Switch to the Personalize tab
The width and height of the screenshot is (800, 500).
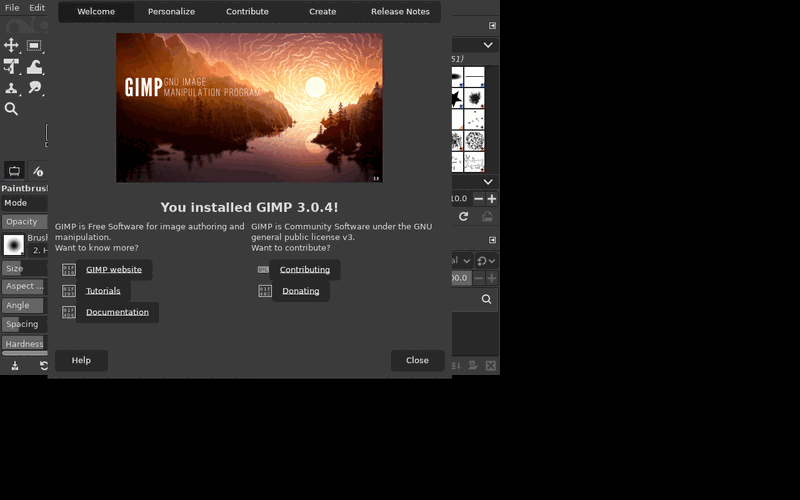171,11
